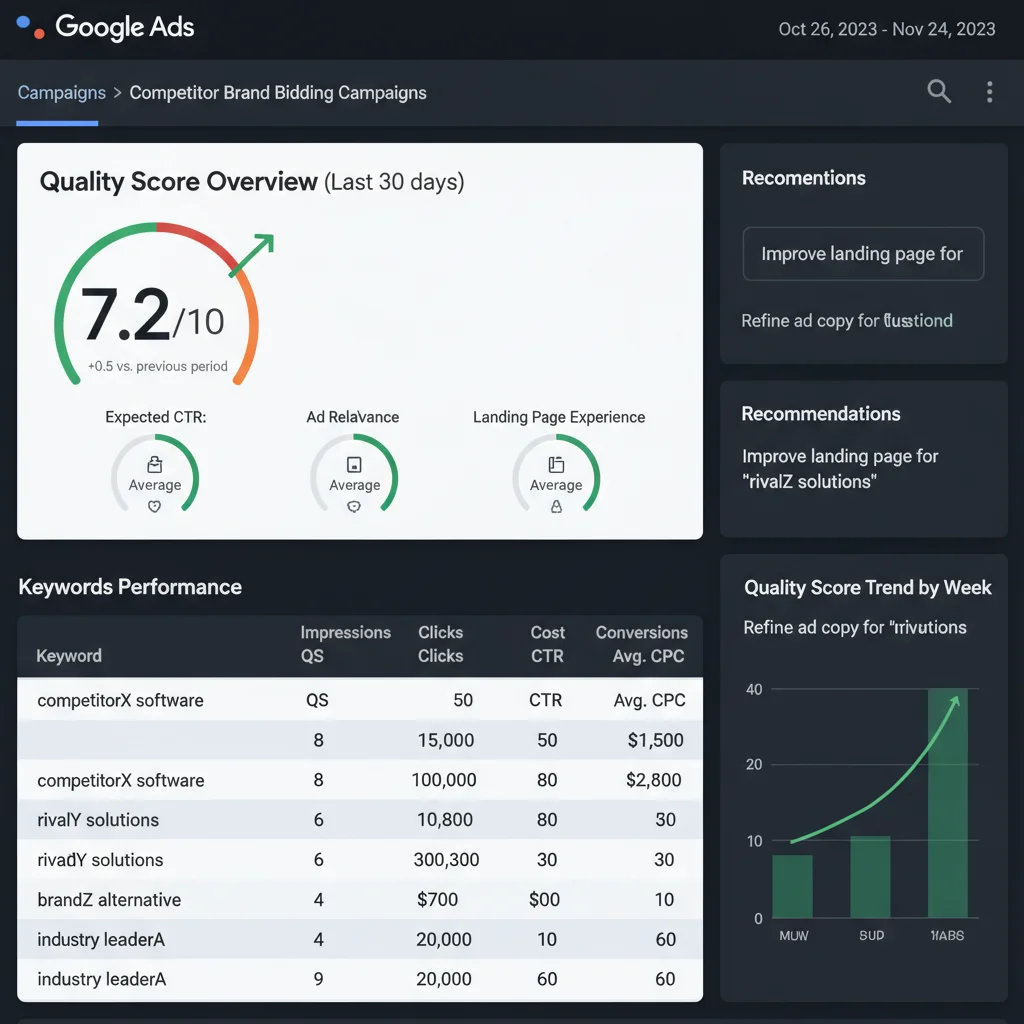Sort by Conversions Avg. CPC column header
The image size is (1024, 1024).
(x=641, y=644)
